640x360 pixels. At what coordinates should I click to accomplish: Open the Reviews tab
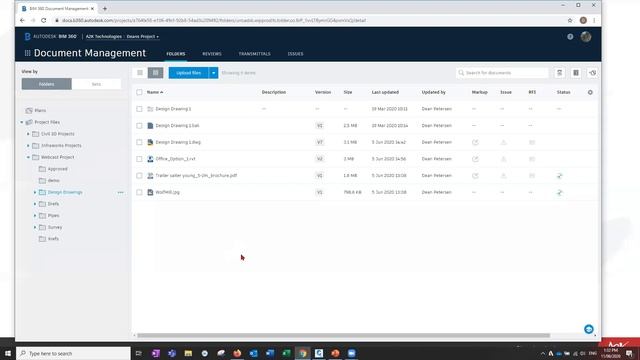(x=212, y=54)
